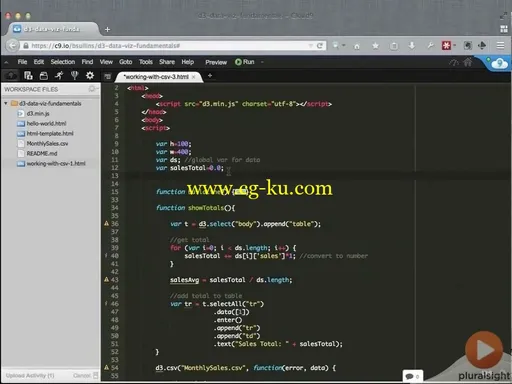Open developer tools wrench icon

(430, 45)
